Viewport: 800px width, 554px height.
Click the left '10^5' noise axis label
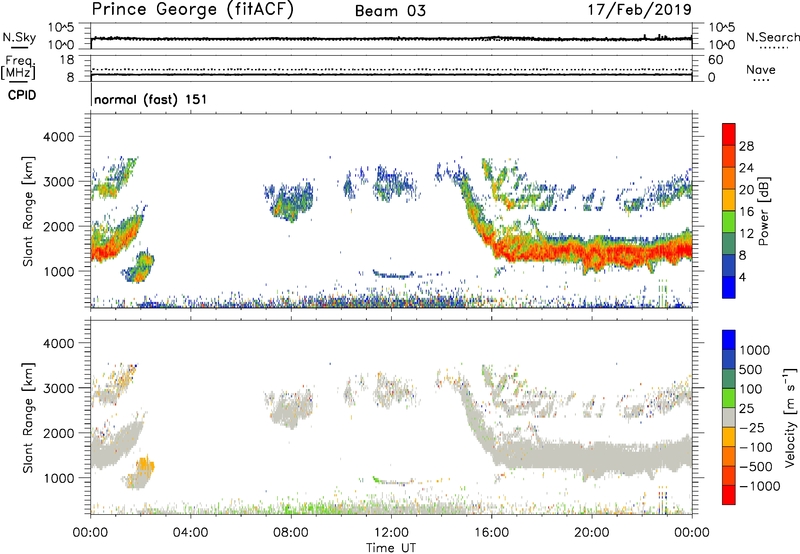point(62,27)
